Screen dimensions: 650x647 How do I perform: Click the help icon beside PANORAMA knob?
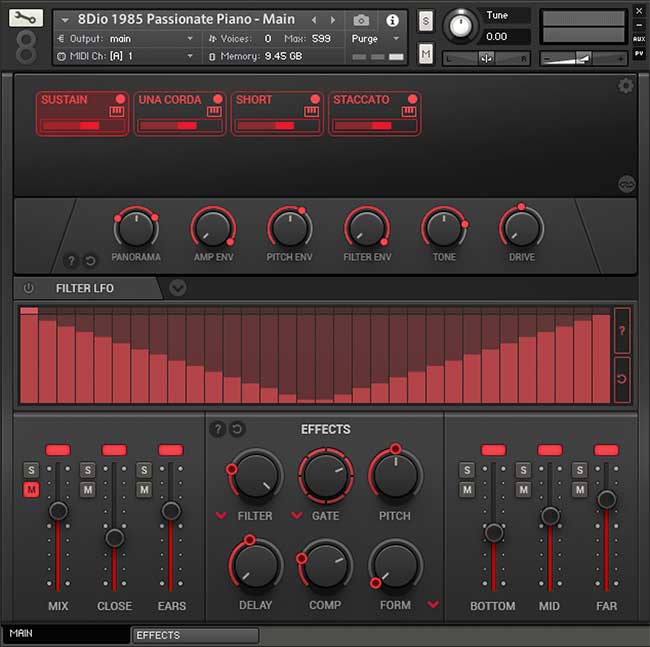tap(71, 261)
